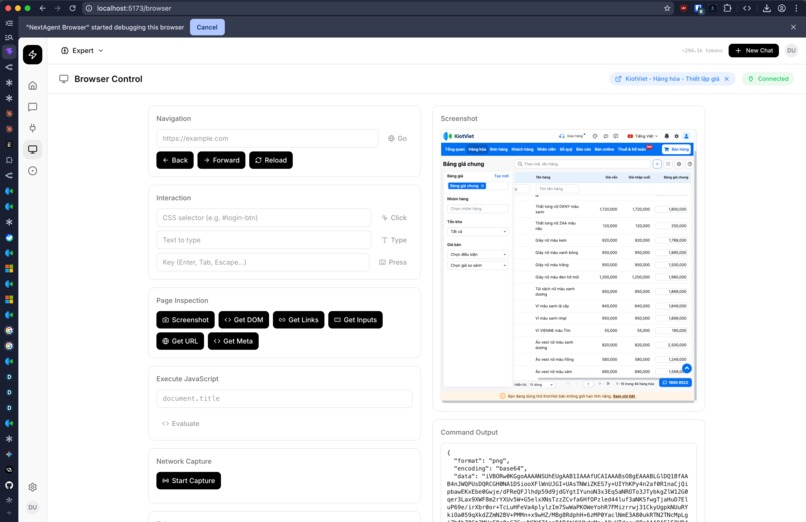Click the Click action button
This screenshot has height=522, width=806.
pos(394,218)
